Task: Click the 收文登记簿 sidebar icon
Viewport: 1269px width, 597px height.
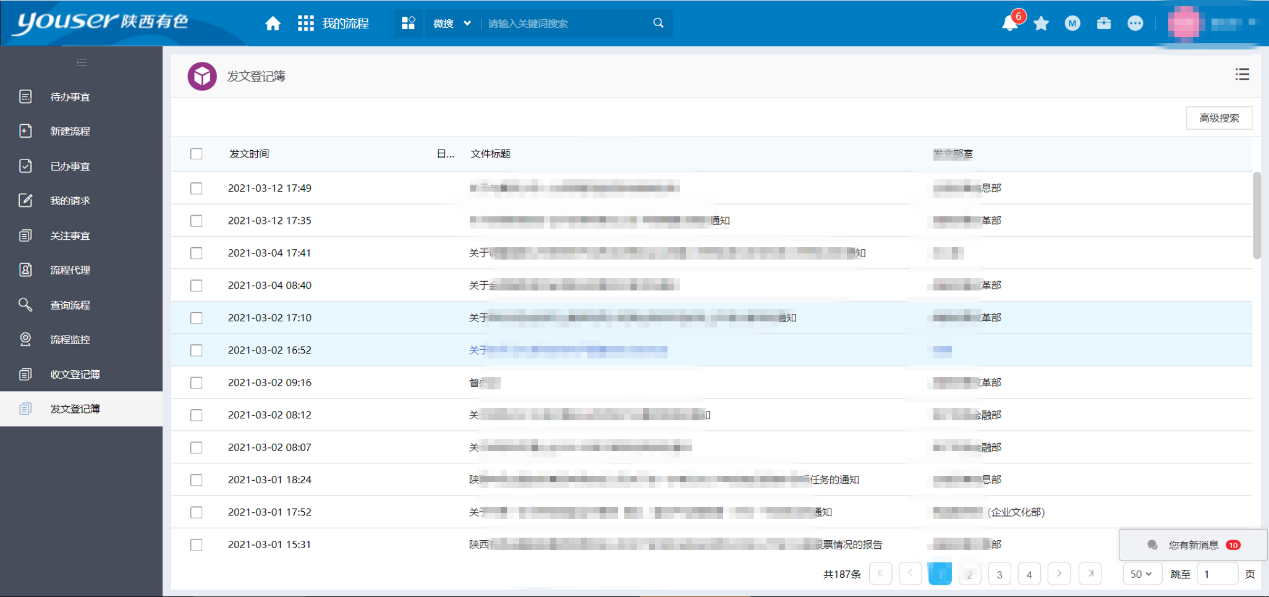Action: [x=26, y=374]
